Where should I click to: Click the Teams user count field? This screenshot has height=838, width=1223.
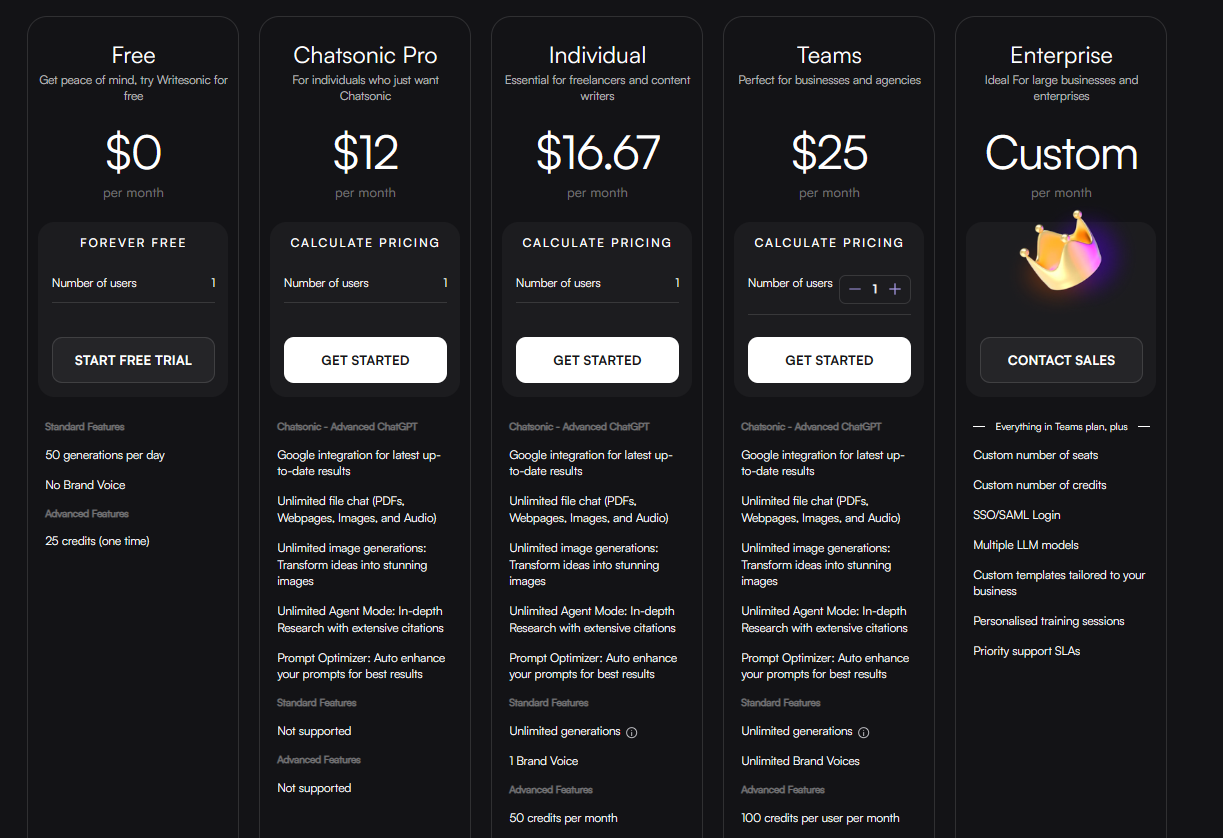coord(875,289)
